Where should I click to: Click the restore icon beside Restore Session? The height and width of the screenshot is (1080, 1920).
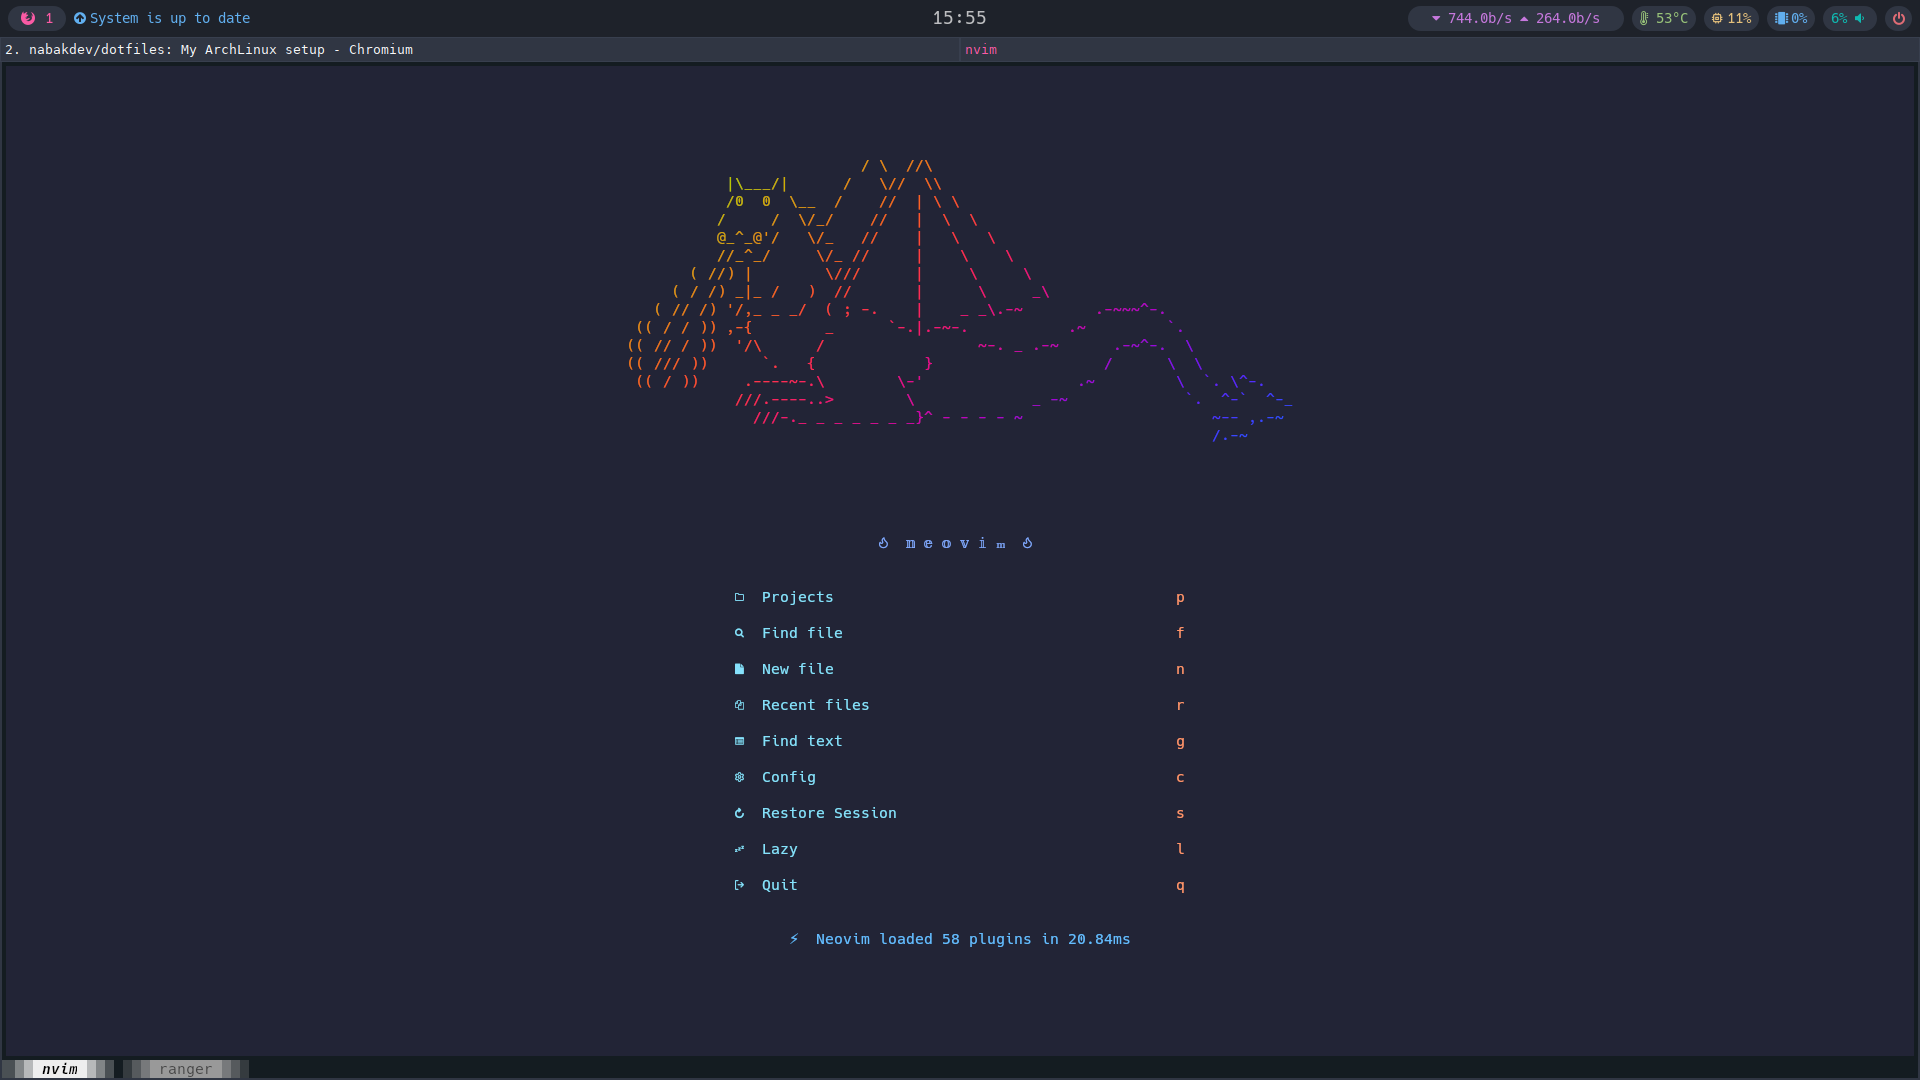(739, 813)
